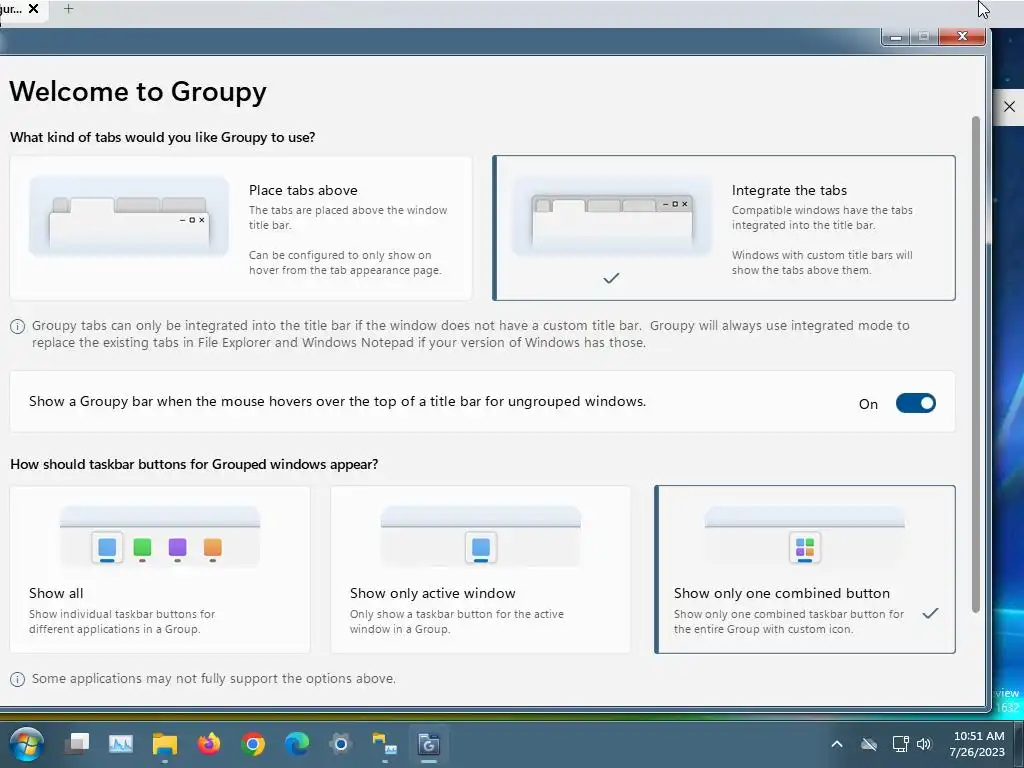Click the 'On' label beside the switch
This screenshot has width=1024, height=768.
click(x=868, y=404)
